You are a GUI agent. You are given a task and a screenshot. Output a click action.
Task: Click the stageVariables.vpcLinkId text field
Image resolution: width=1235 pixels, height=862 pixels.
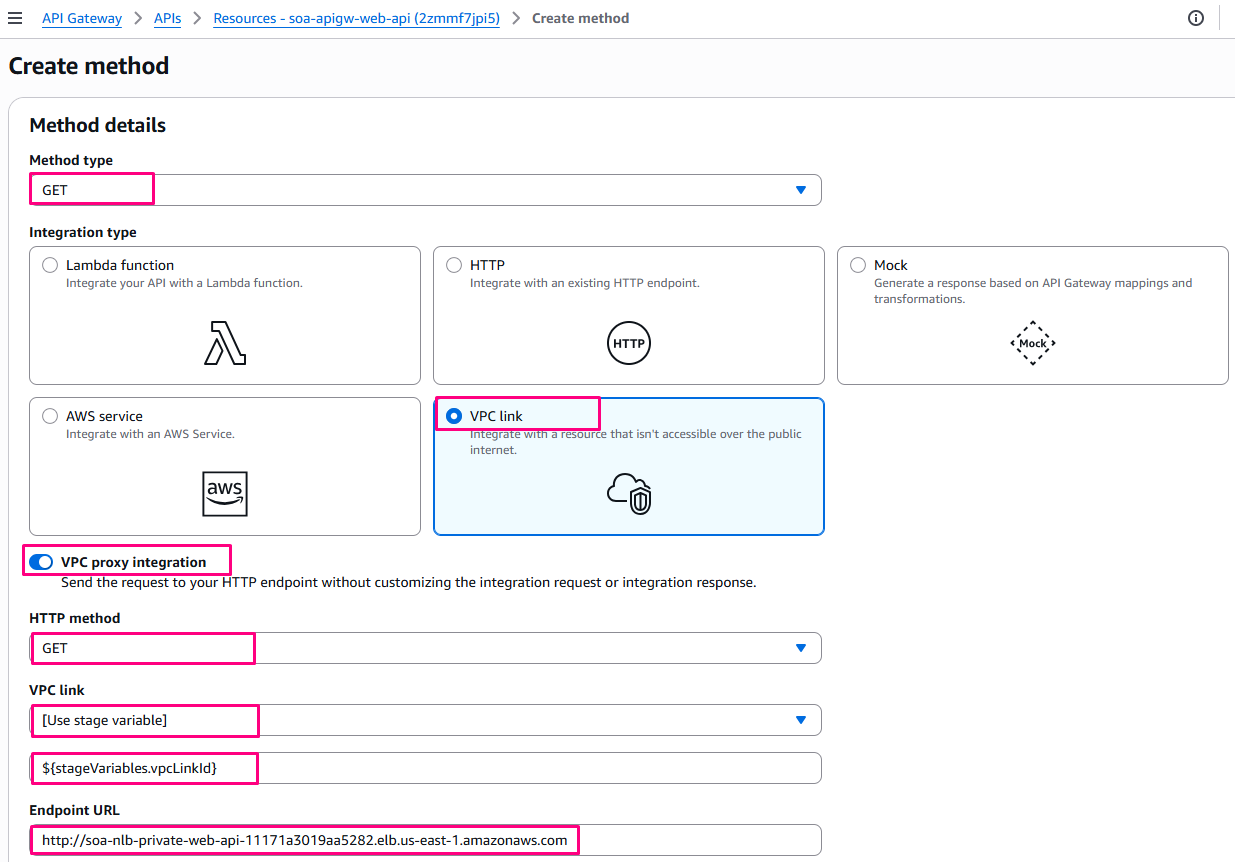point(425,768)
